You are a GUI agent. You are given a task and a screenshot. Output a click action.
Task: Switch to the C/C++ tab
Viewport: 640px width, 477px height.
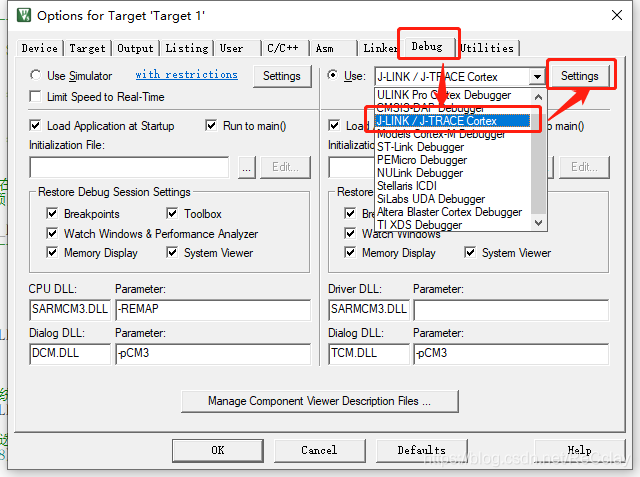[285, 48]
